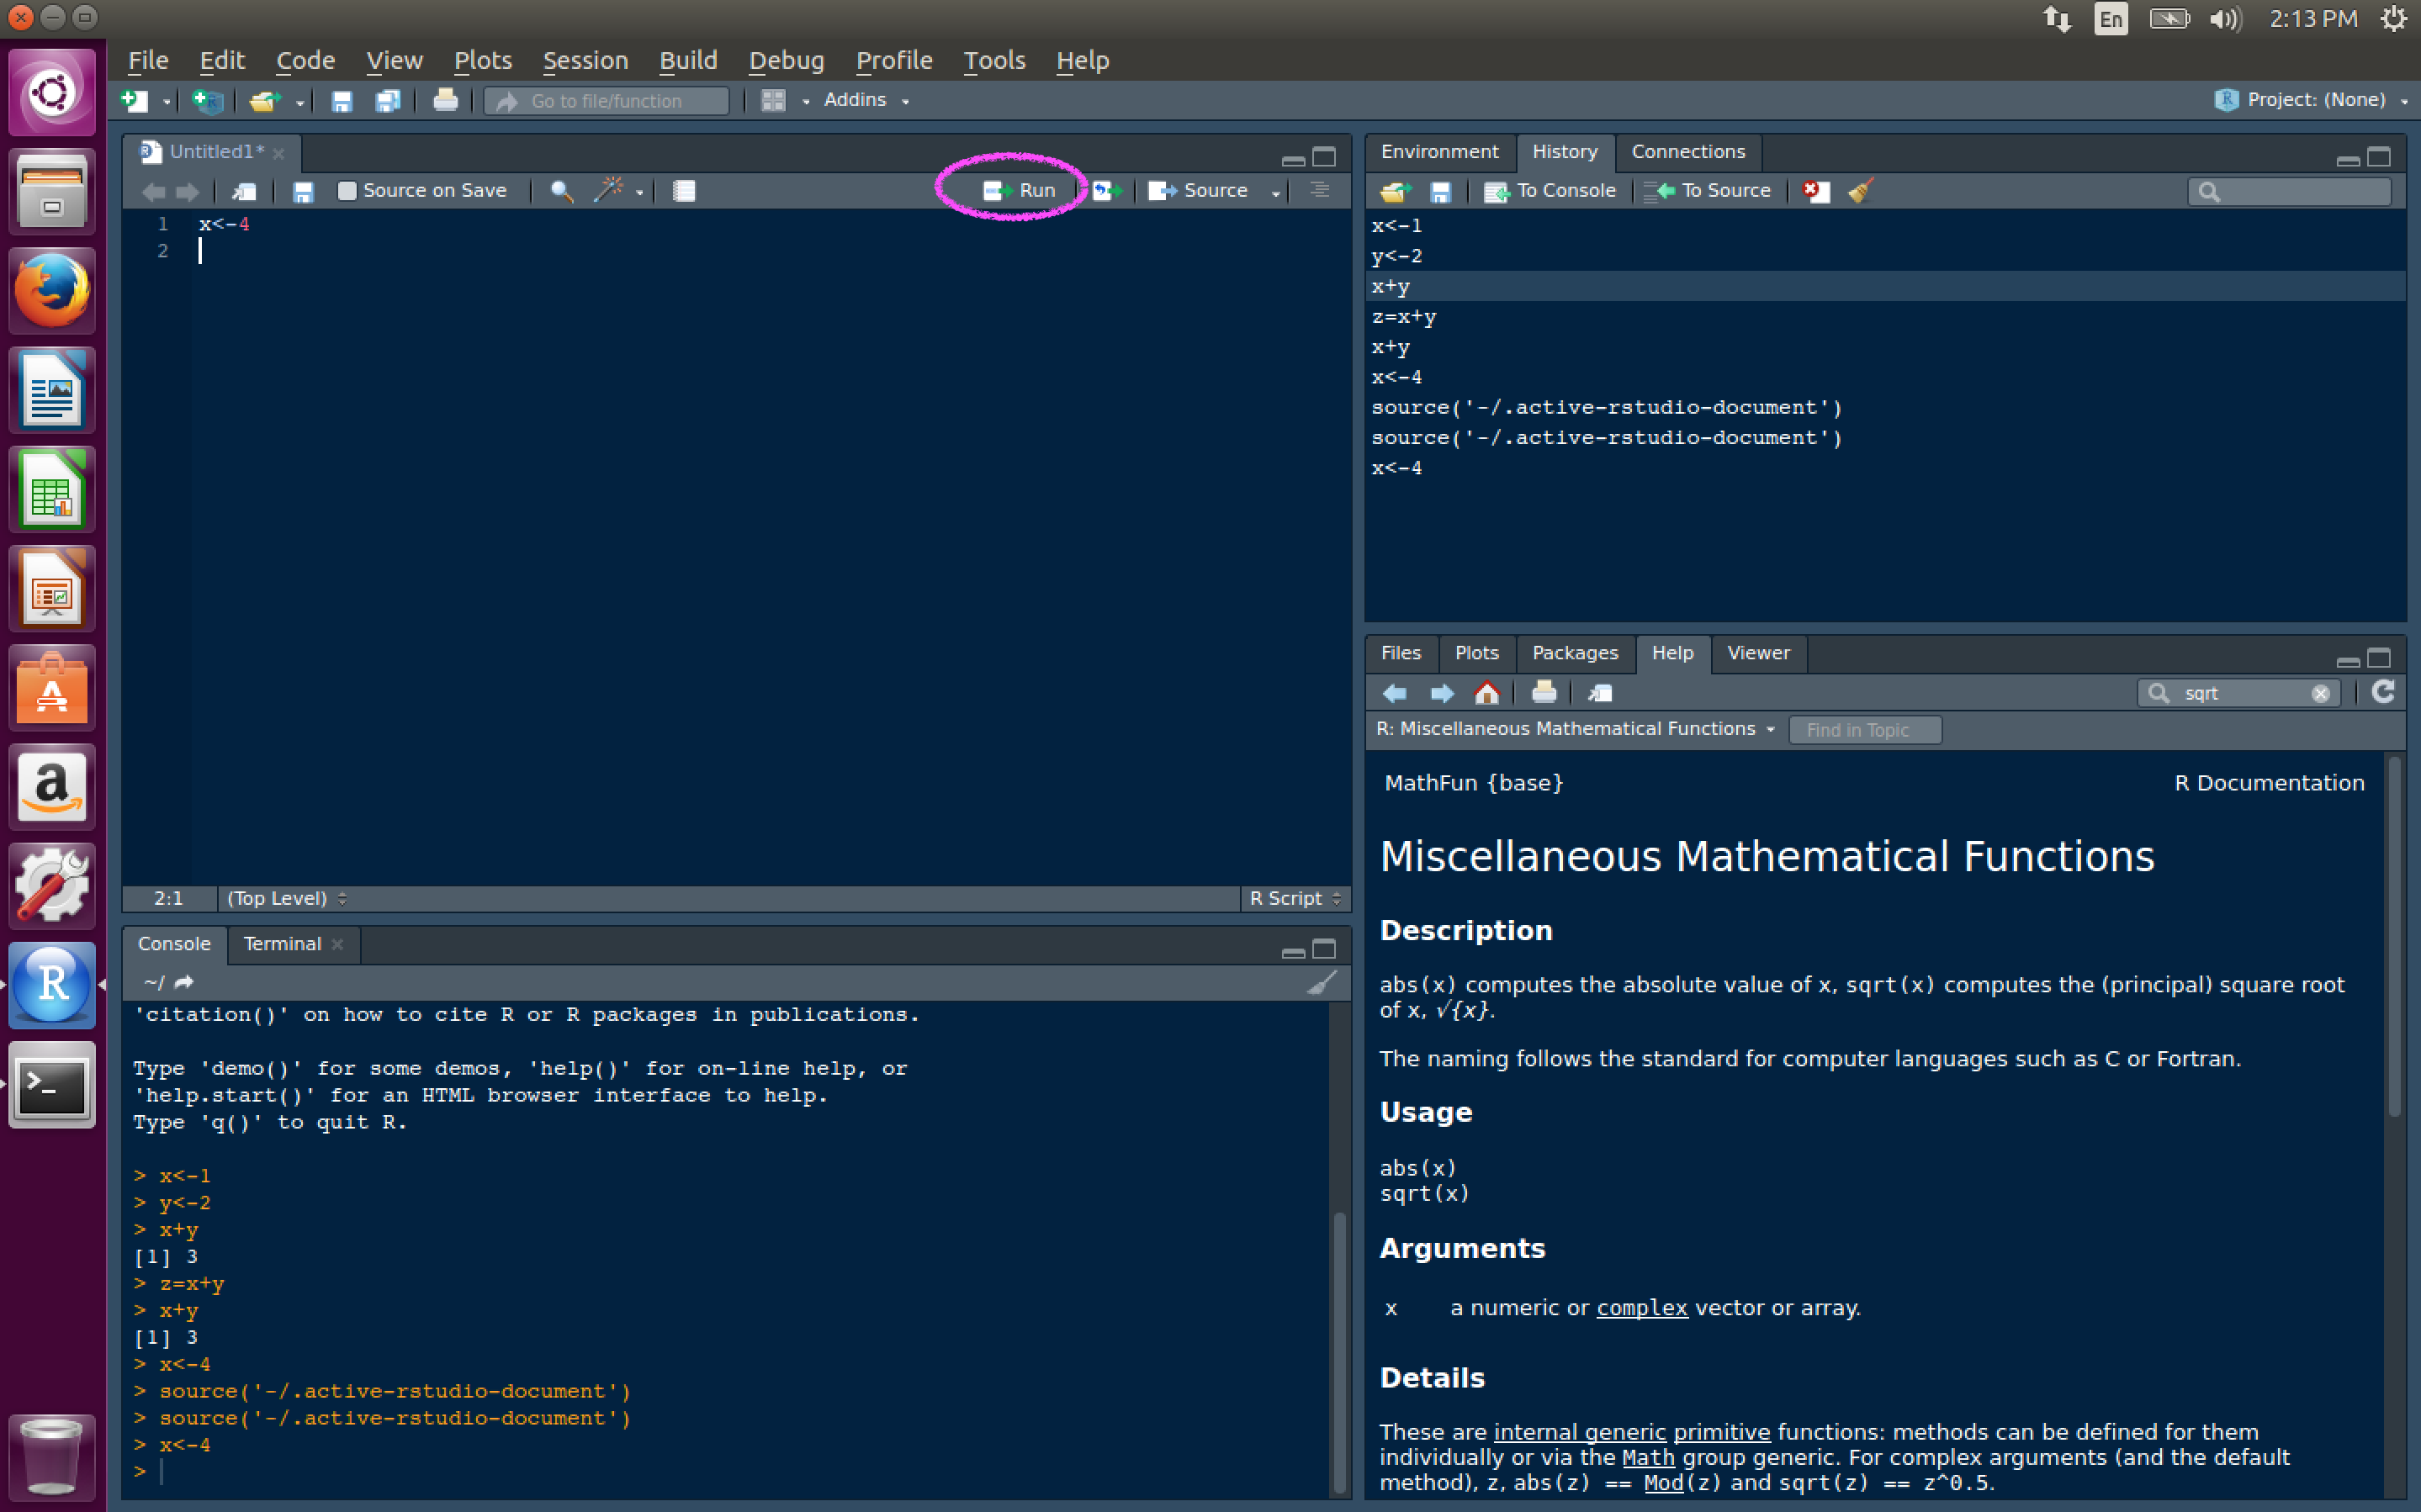Refresh the help topic icon
2421x1512 pixels.
click(x=2383, y=692)
